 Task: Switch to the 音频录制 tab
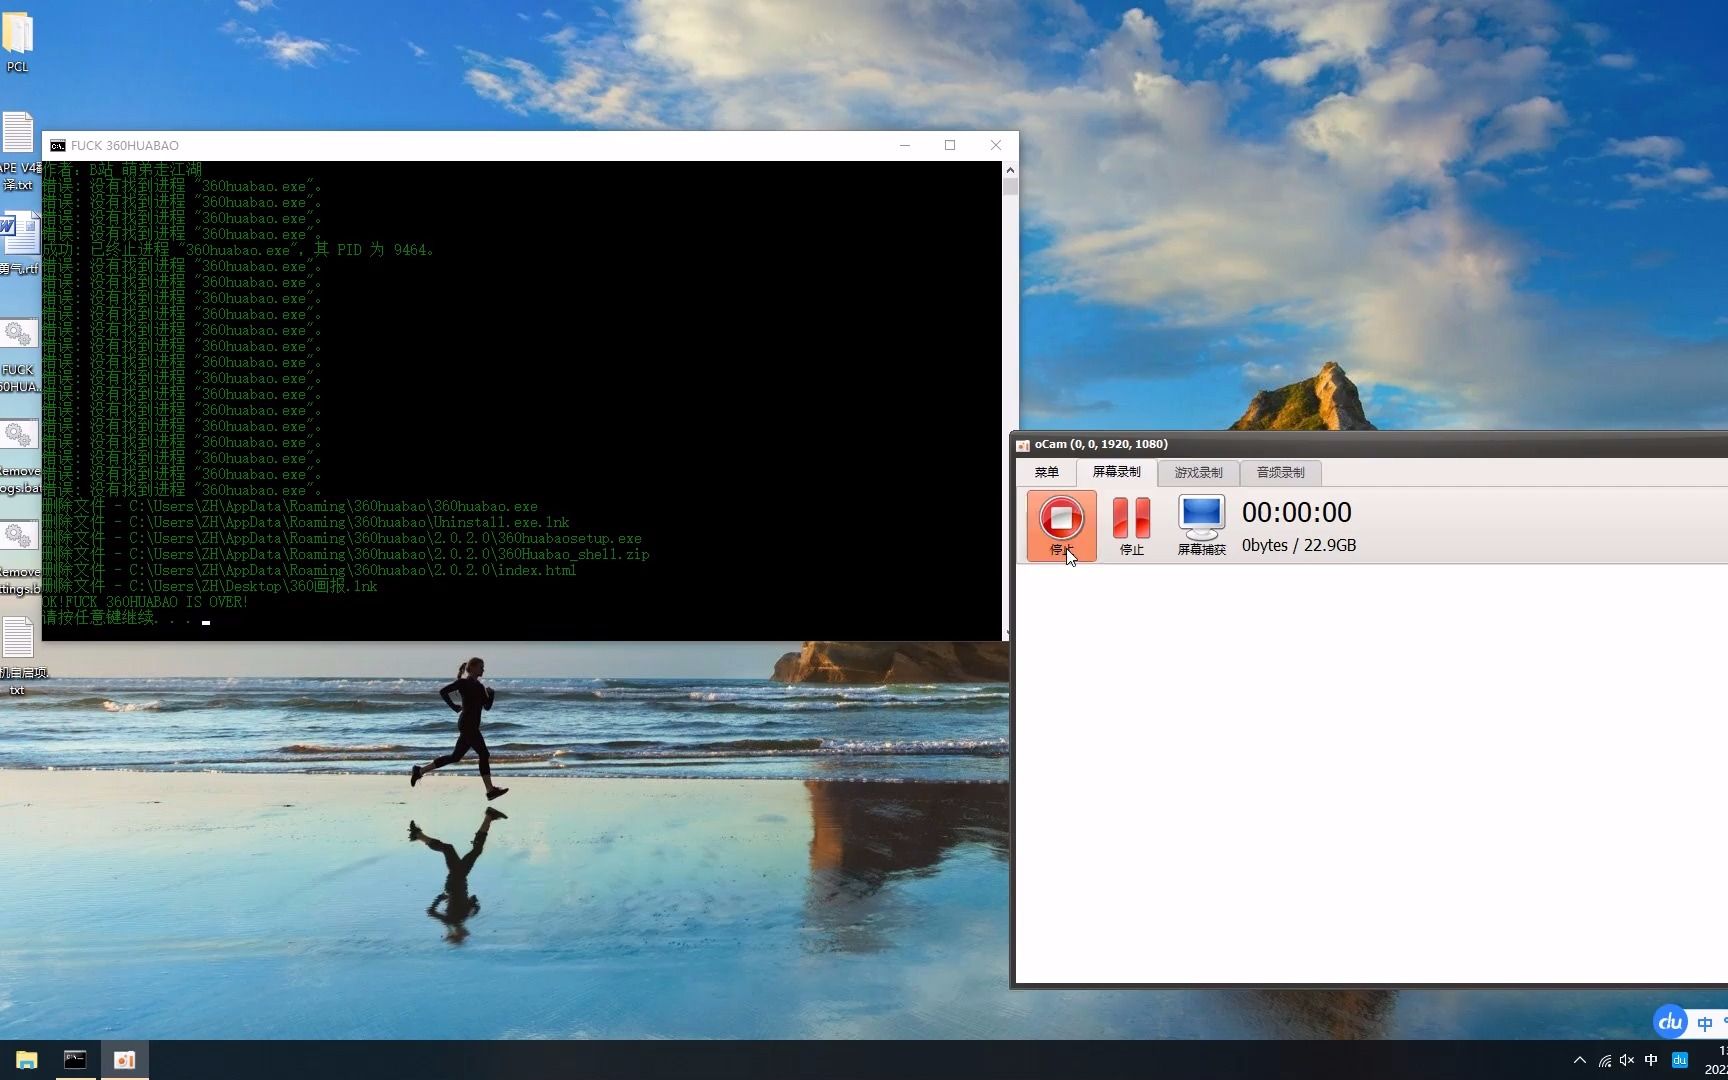[1280, 472]
